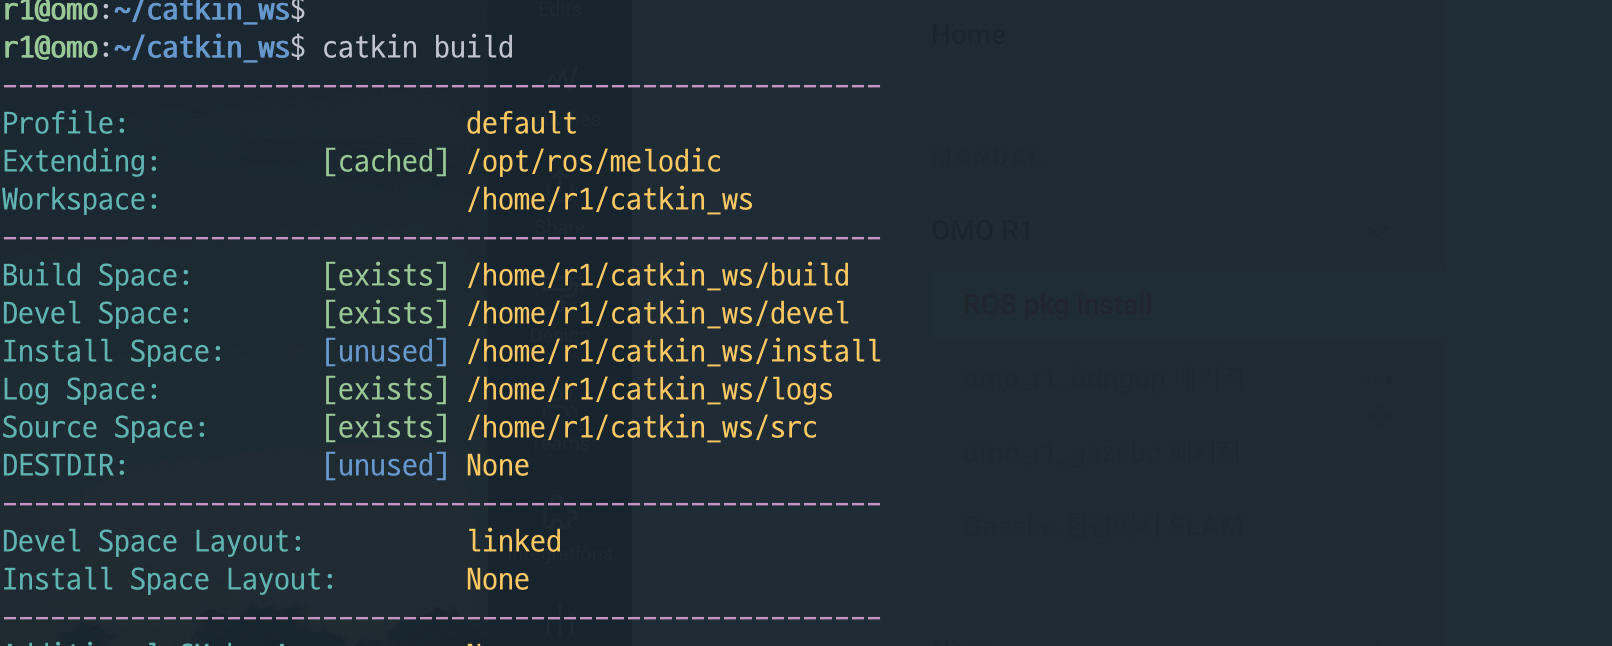Click the /home/r1/catkin_ws/install path

click(x=673, y=352)
